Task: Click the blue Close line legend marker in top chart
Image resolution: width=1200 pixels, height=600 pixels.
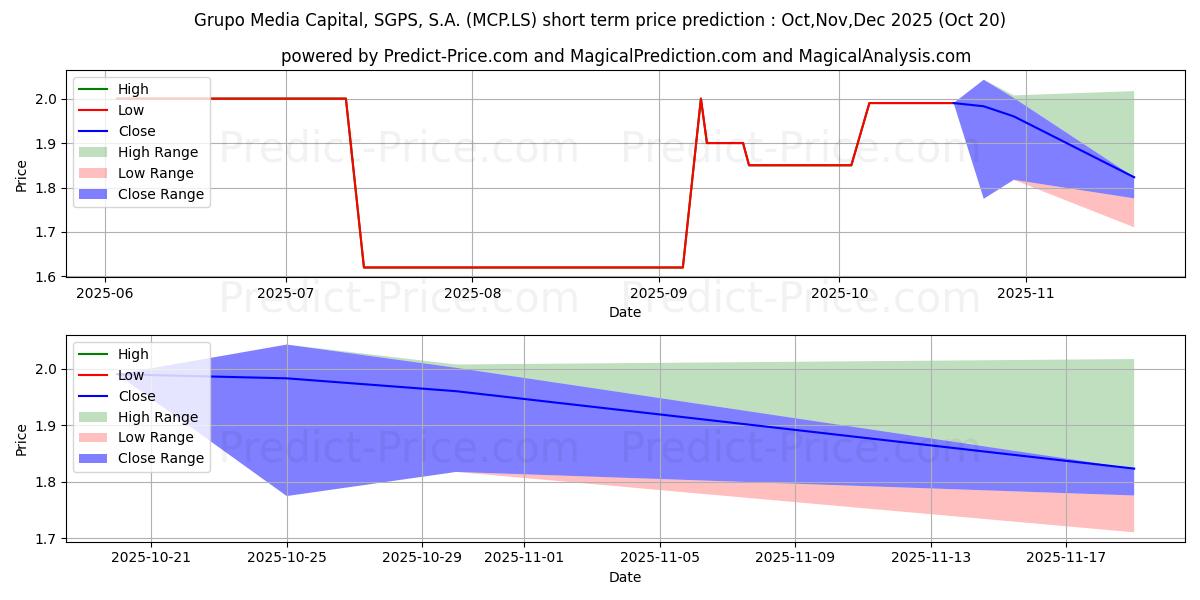Action: (94, 132)
